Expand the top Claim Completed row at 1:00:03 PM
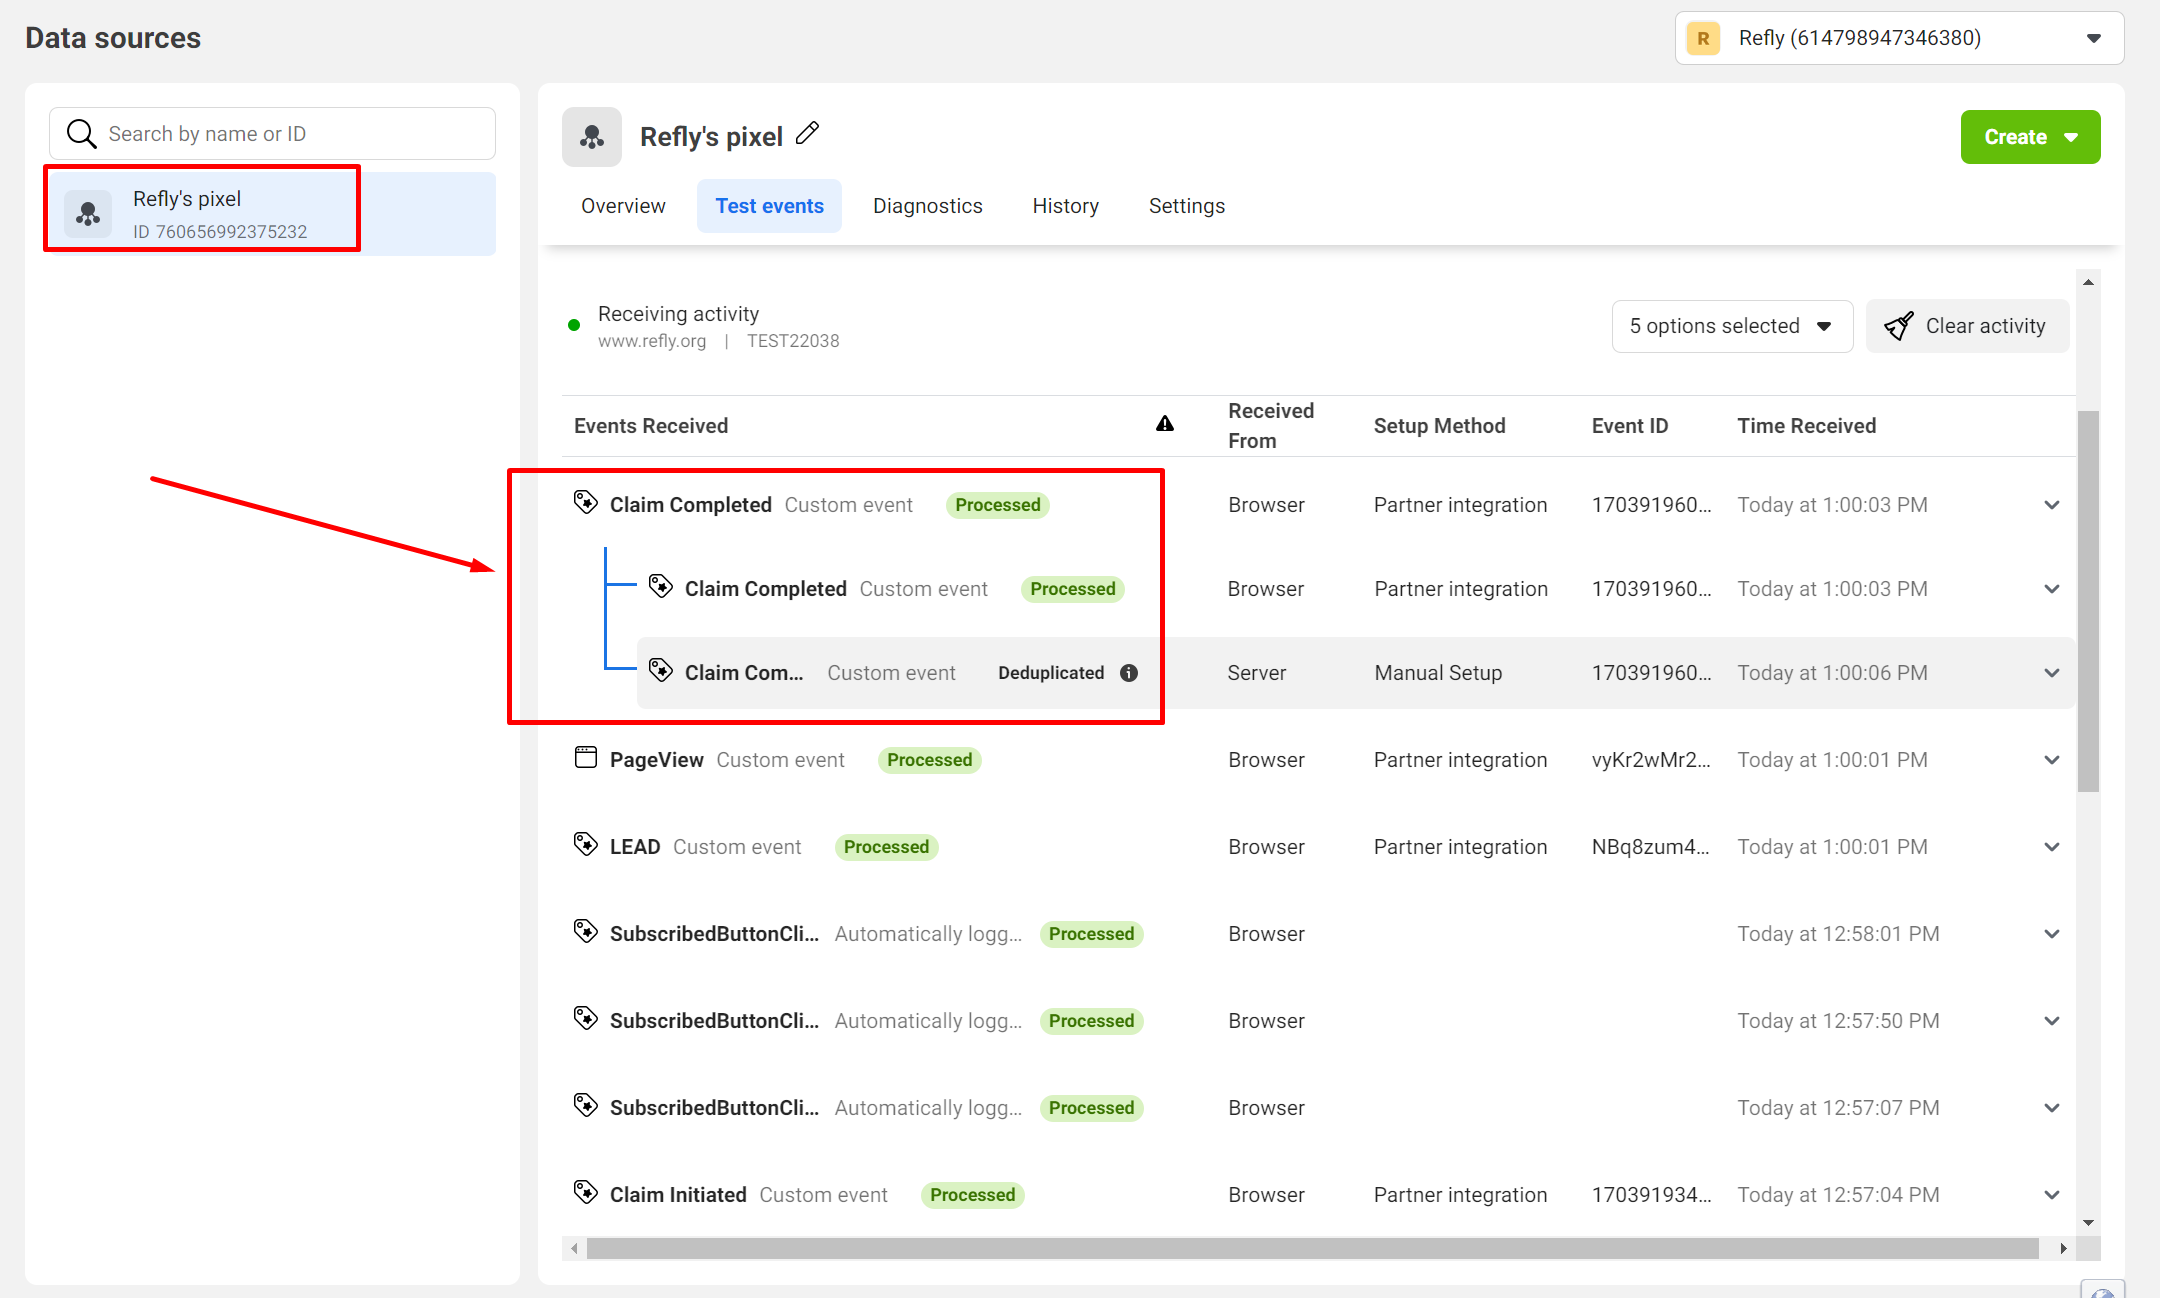This screenshot has width=2160, height=1298. (x=2052, y=505)
